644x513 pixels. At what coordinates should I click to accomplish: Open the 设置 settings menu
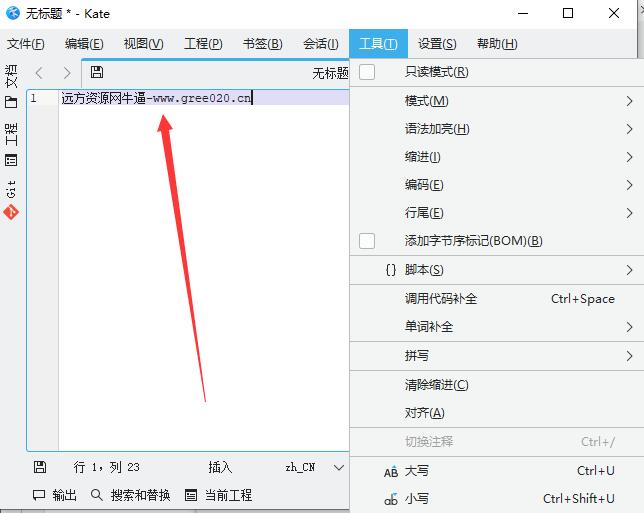point(437,44)
